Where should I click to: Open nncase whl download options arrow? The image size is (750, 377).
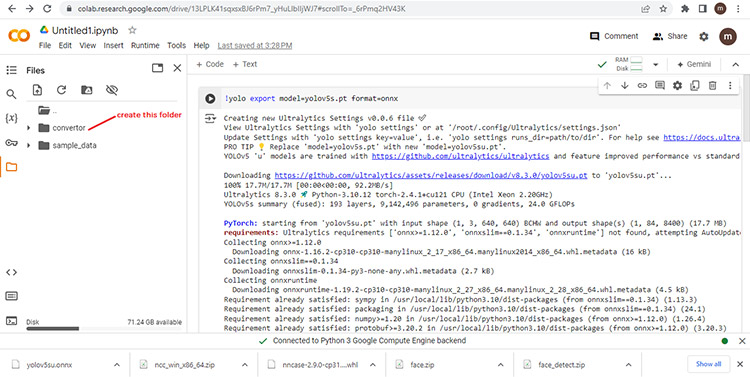coord(373,365)
